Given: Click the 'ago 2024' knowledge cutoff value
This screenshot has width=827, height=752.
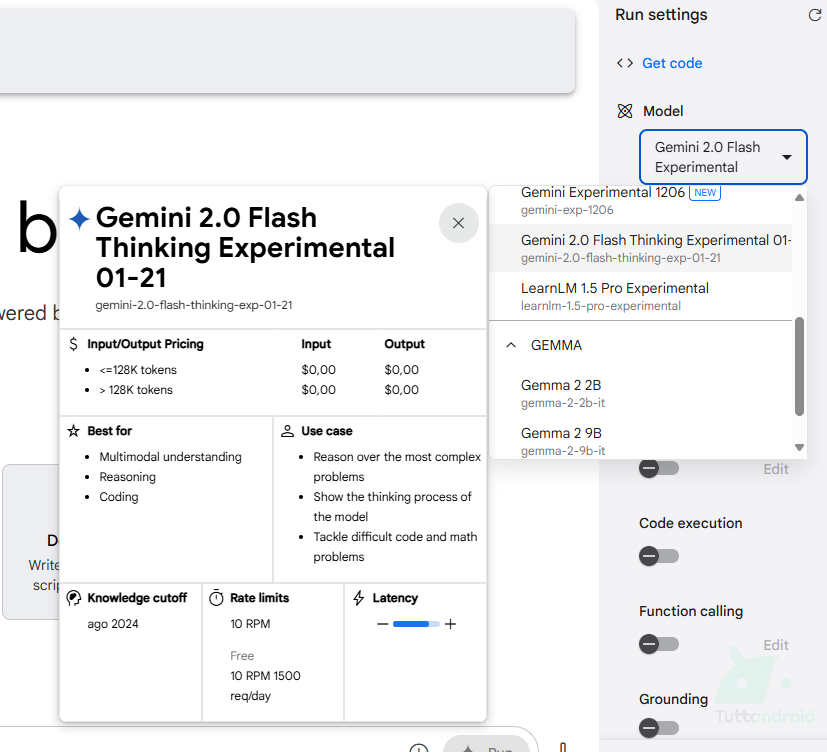Looking at the screenshot, I should 113,624.
